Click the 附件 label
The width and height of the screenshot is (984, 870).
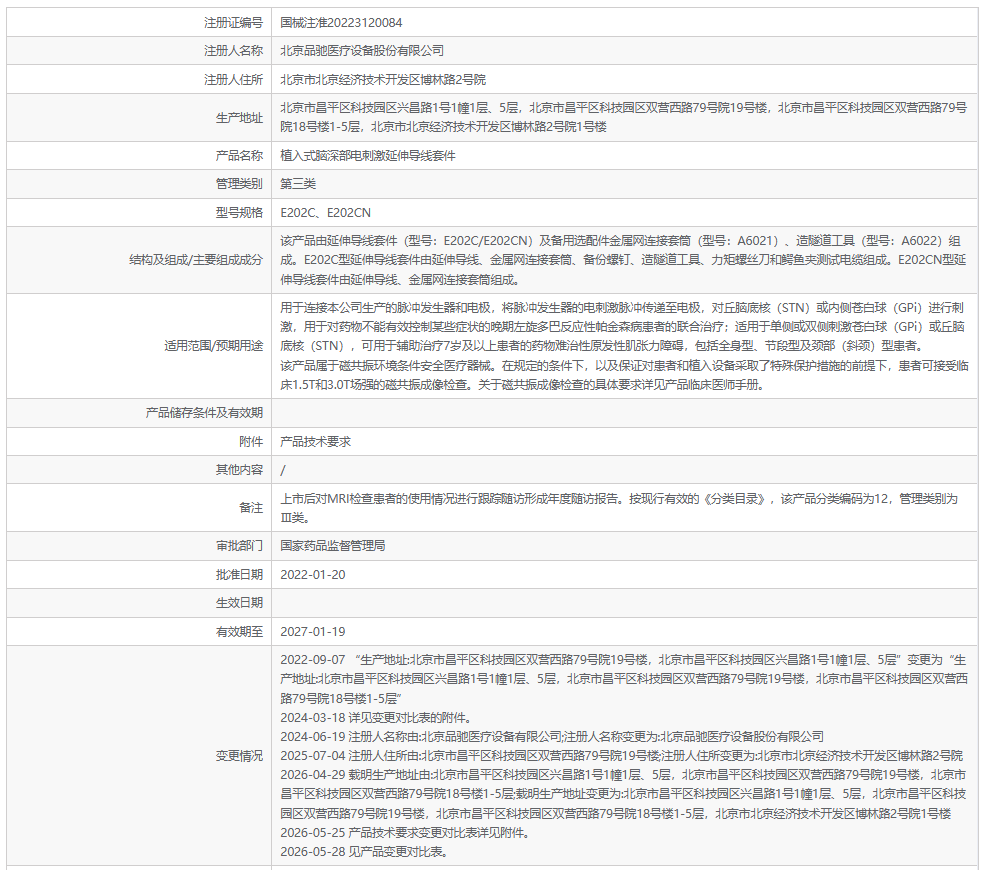[251, 441]
